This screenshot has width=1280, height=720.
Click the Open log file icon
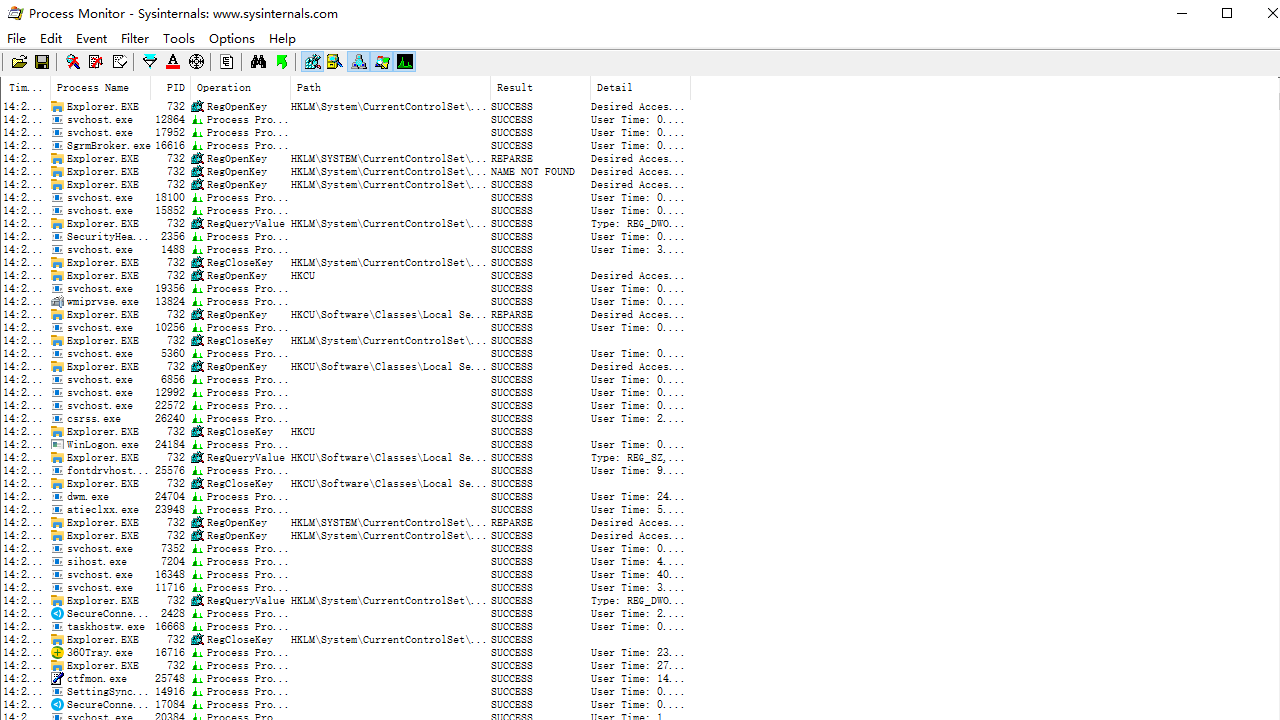(19, 62)
